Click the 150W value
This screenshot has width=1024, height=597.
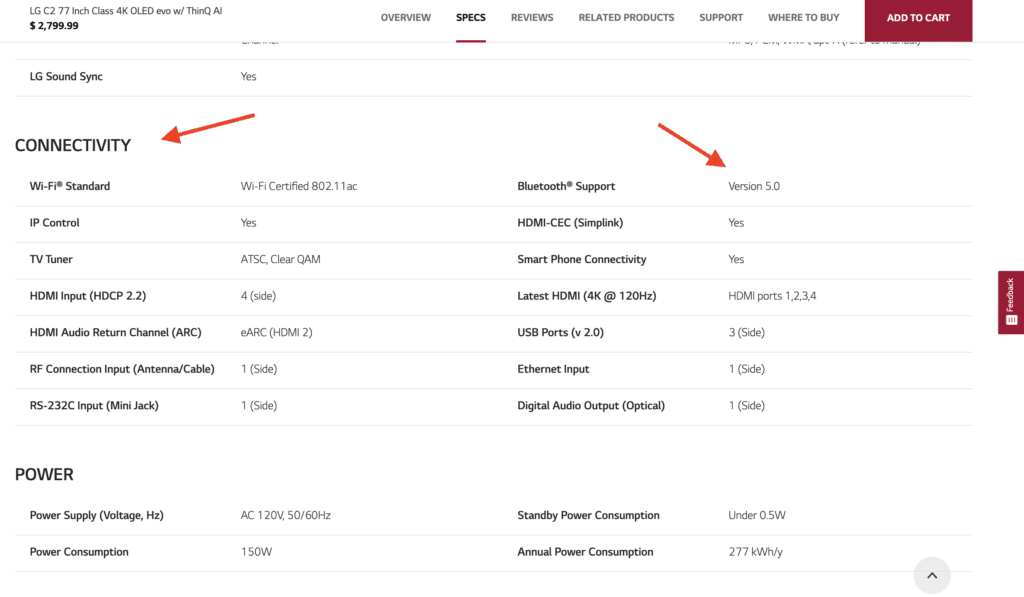[x=256, y=552]
